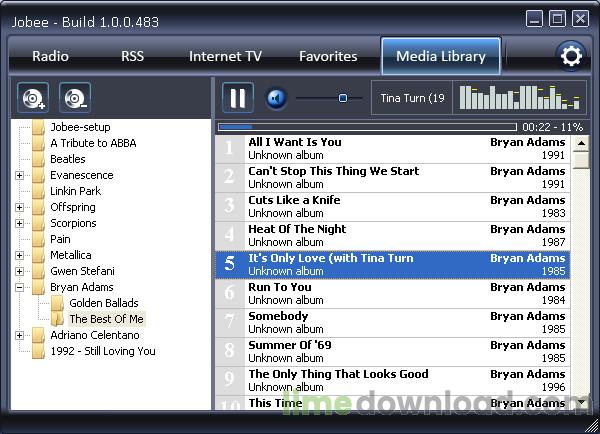Click the remove media disc icon

74,98
